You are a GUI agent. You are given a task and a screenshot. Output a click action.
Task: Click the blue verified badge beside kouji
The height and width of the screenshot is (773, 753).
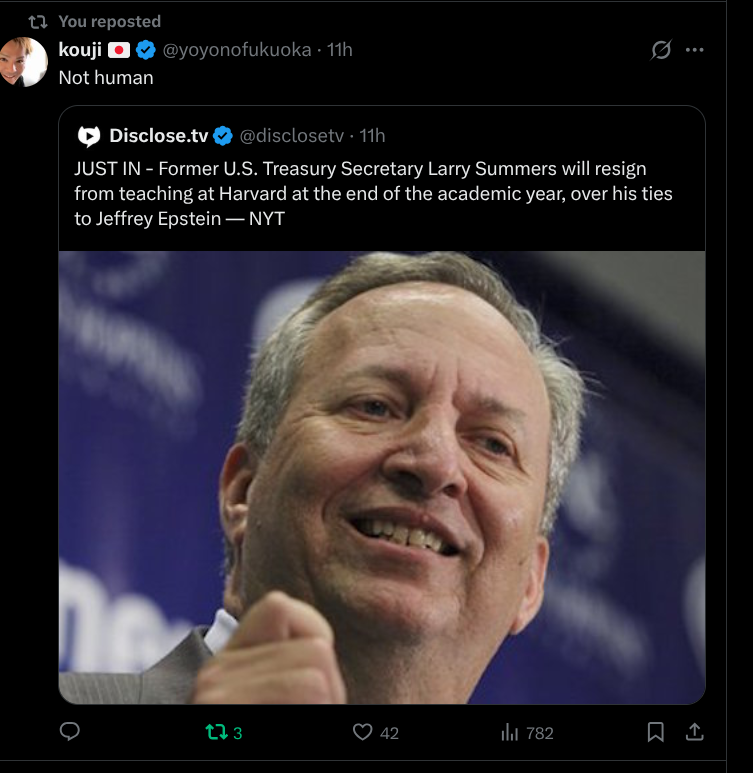click(146, 49)
